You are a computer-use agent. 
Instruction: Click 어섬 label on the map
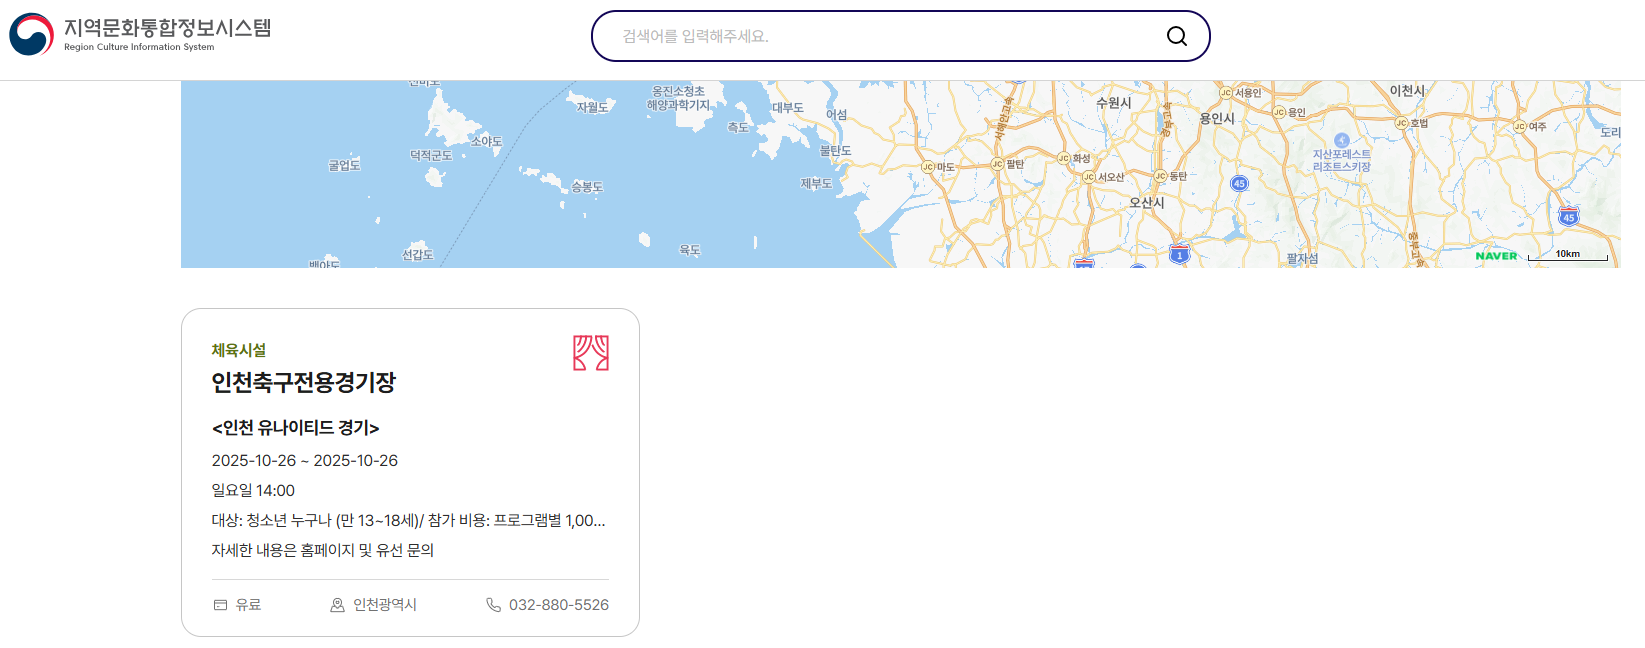pos(837,115)
